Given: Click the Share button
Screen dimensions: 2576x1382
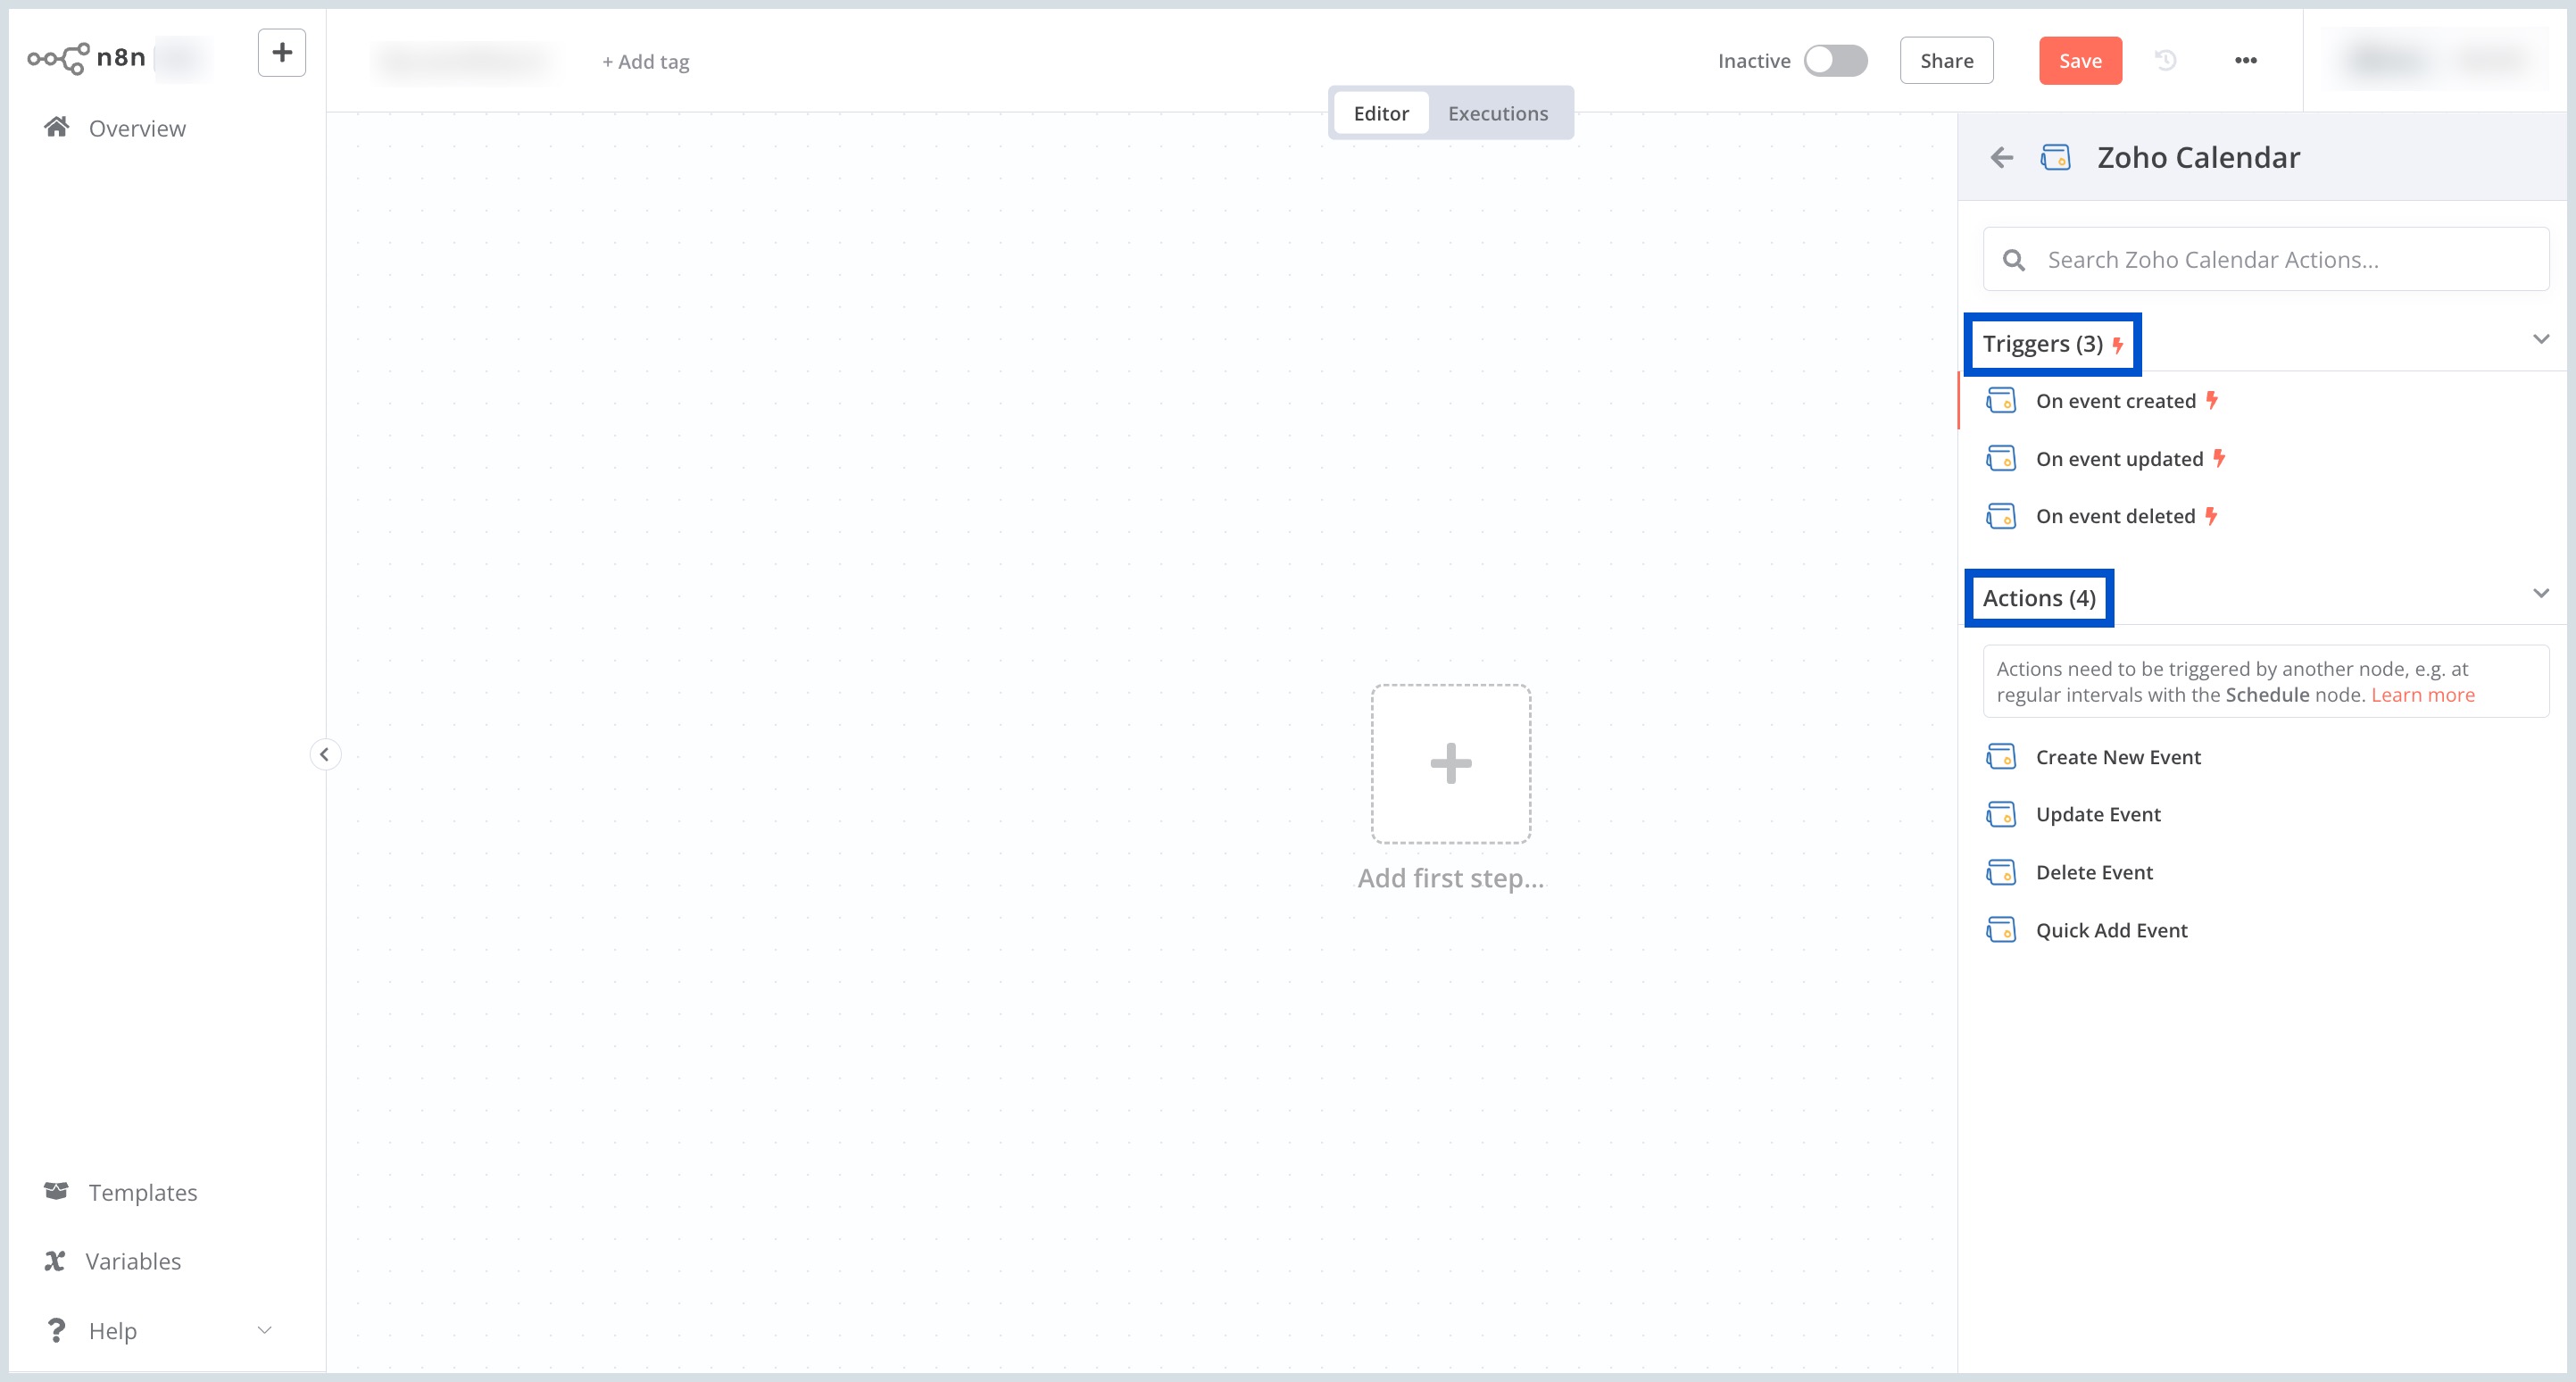Looking at the screenshot, I should pyautogui.click(x=1946, y=61).
